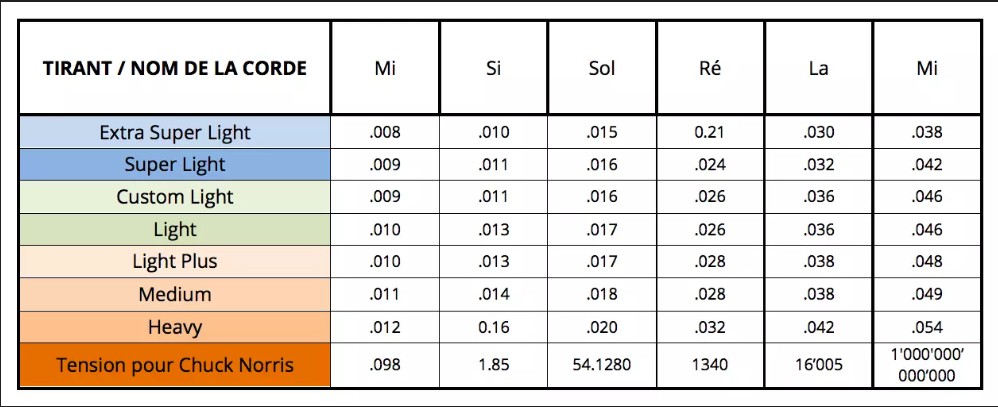The height and width of the screenshot is (407, 998).
Task: Click the 54.1280 value cell
Action: 602,365
